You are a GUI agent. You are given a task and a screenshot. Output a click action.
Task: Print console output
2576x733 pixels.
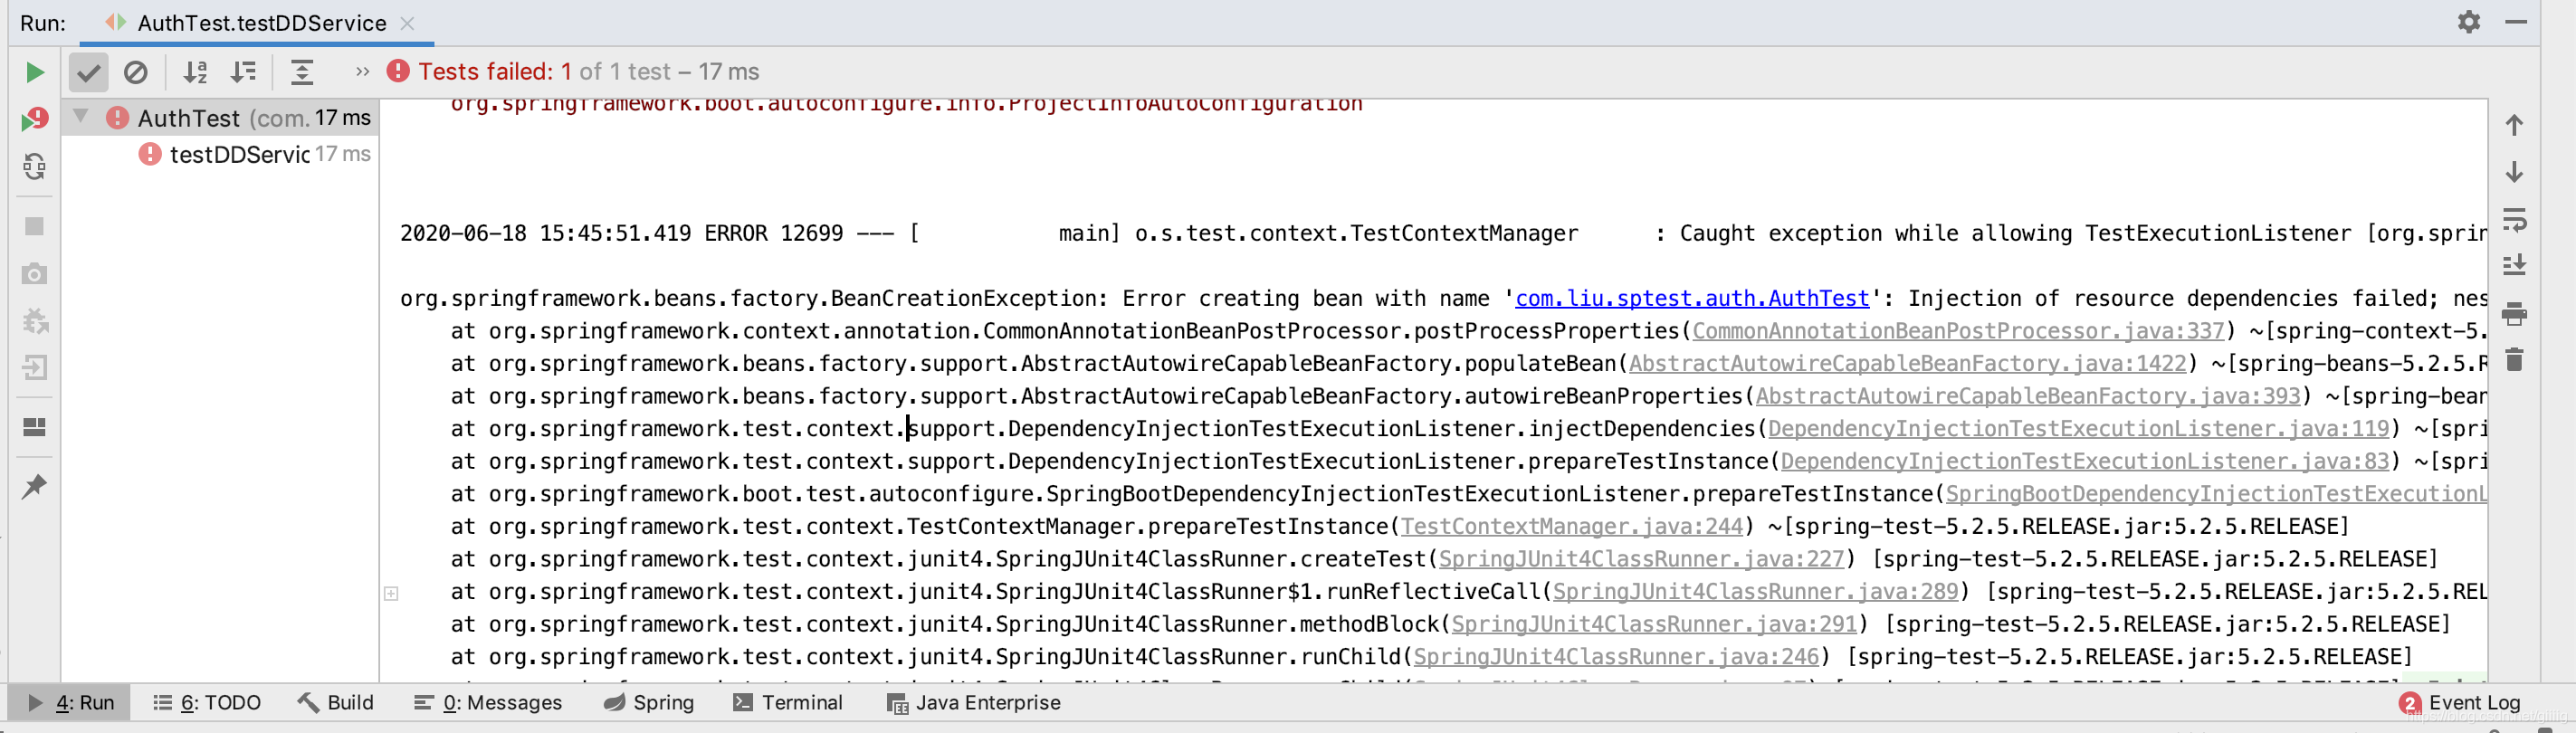tap(2514, 314)
